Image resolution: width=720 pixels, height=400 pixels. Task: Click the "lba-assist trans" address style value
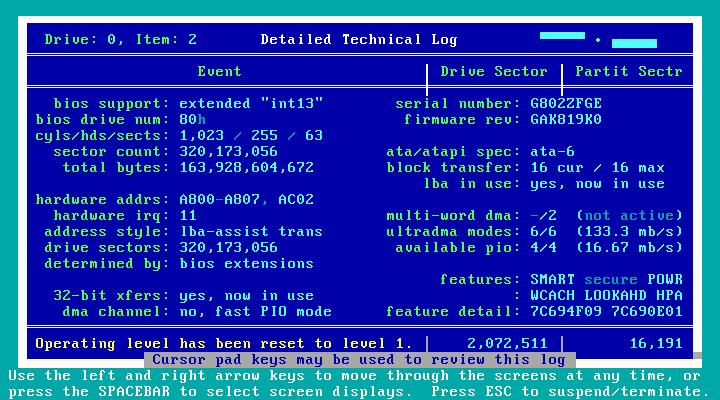coord(251,232)
